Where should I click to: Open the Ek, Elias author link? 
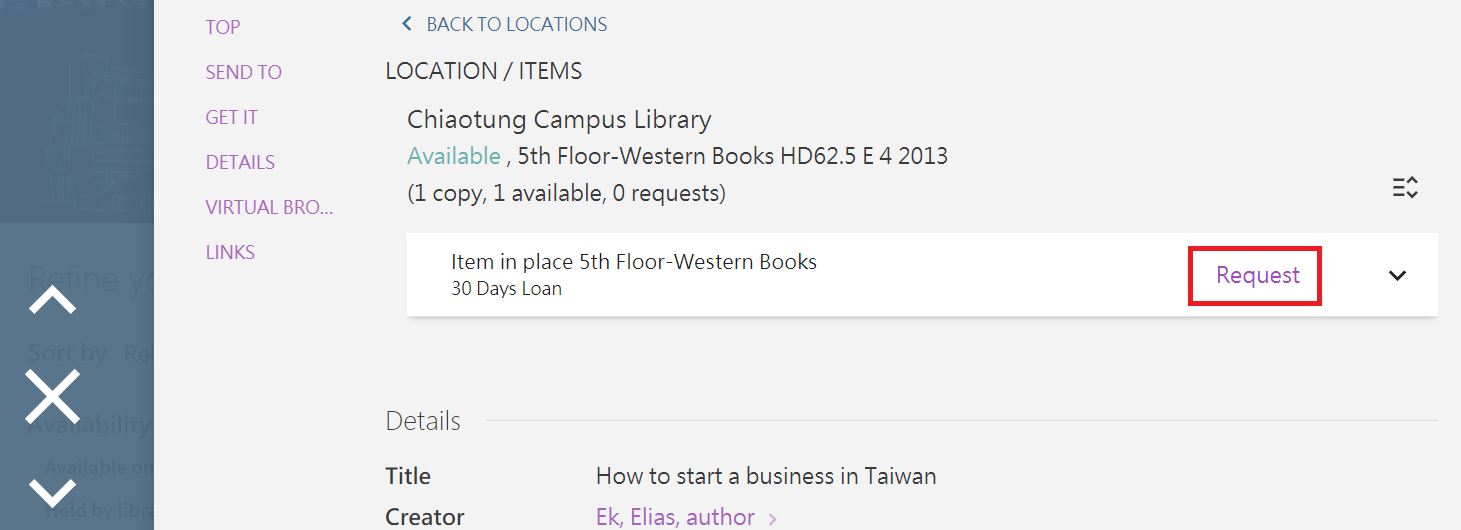point(675,517)
